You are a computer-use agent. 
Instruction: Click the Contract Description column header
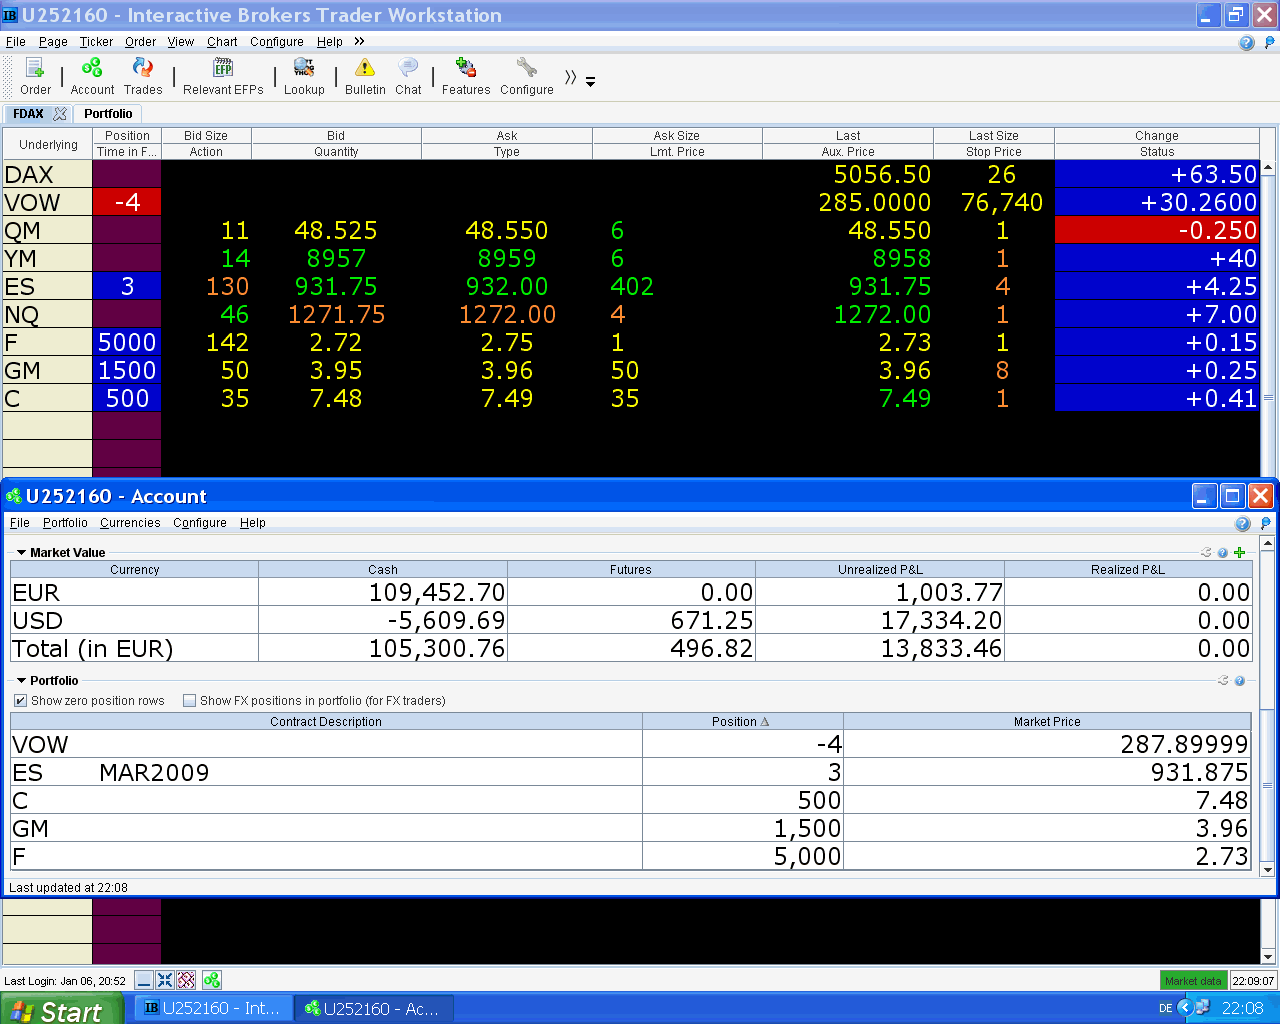326,721
